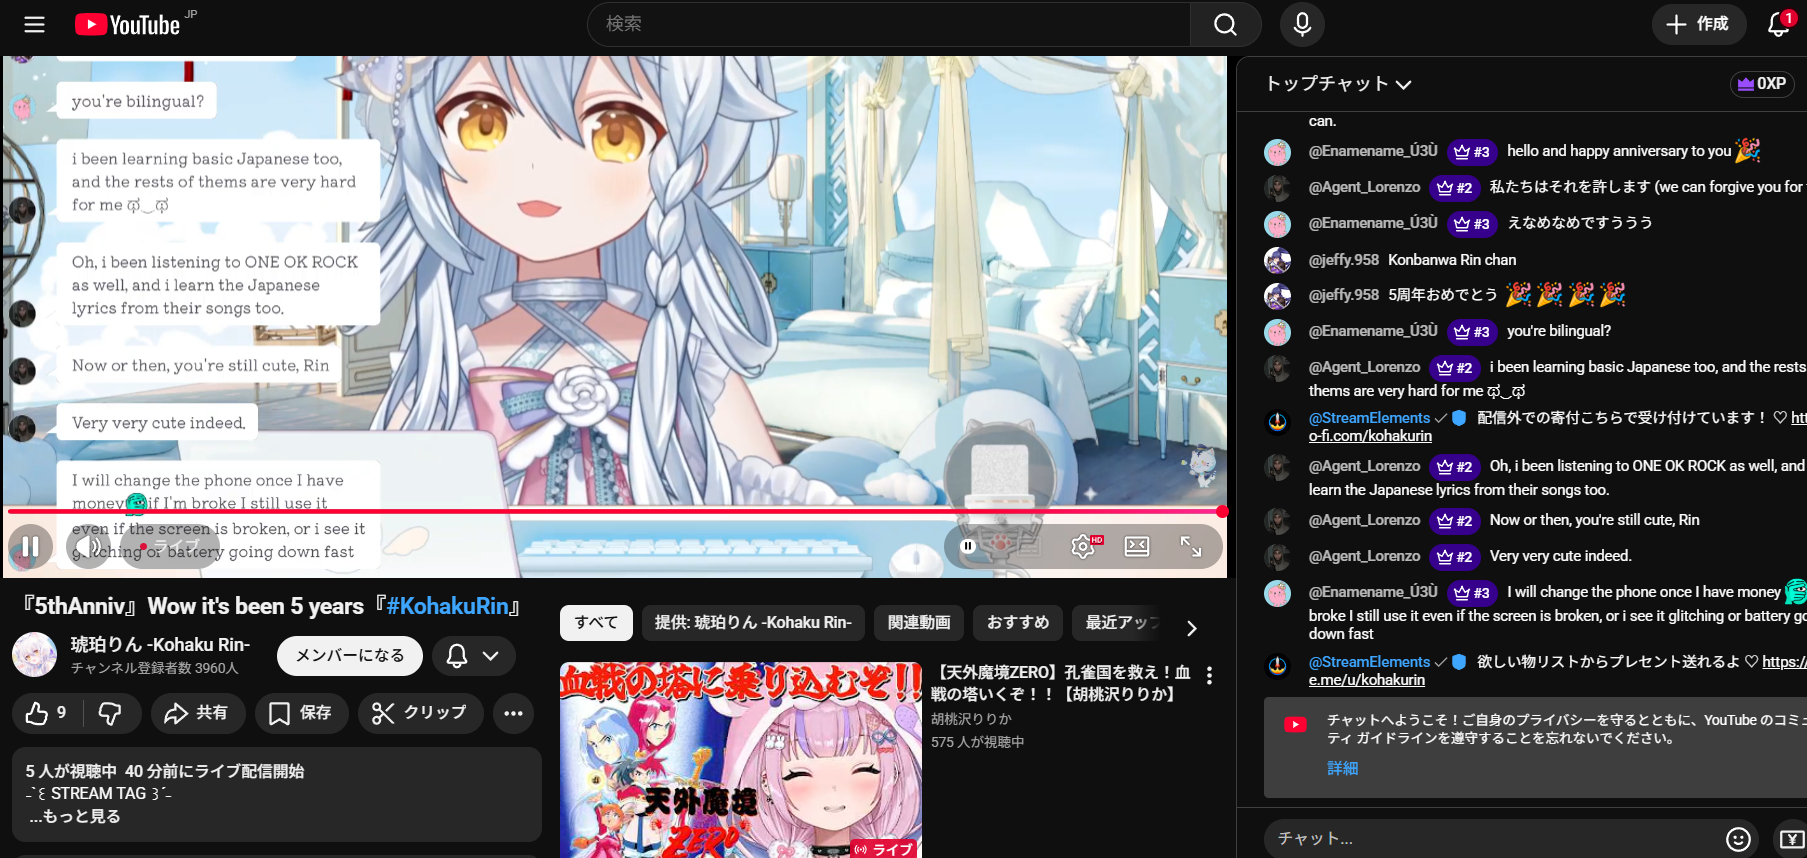Select the おすすめ filter chip

tap(1018, 623)
